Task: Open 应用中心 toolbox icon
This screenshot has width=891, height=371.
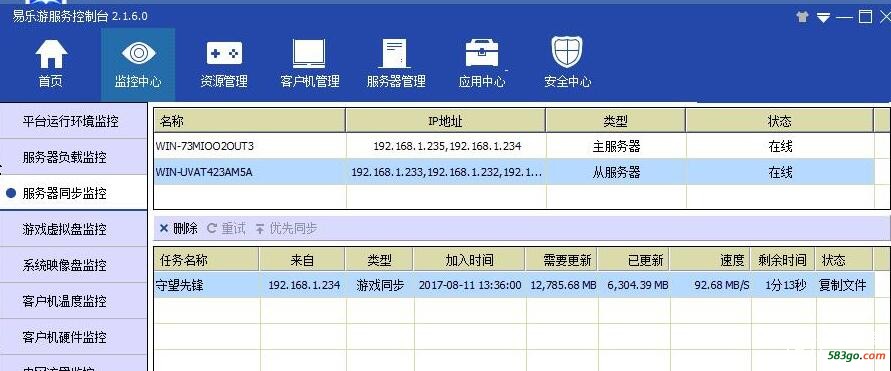Action: 482,53
